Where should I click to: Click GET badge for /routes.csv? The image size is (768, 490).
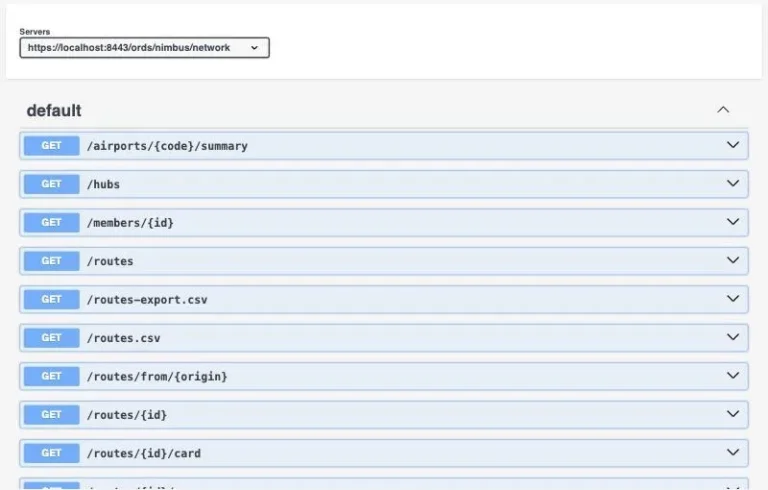click(51, 338)
